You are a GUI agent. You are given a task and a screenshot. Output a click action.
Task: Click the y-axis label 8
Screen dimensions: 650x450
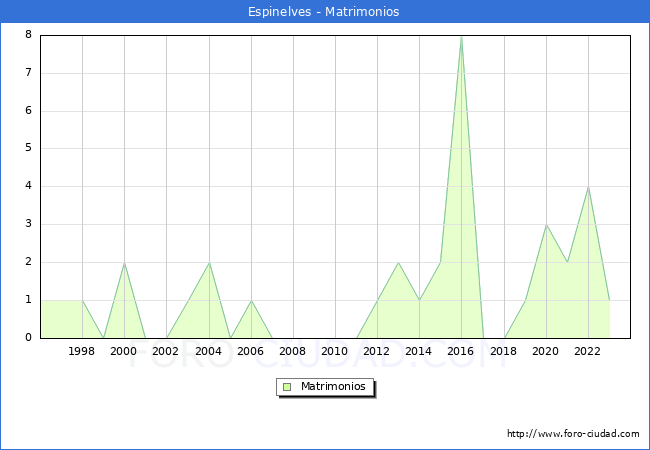pos(28,35)
